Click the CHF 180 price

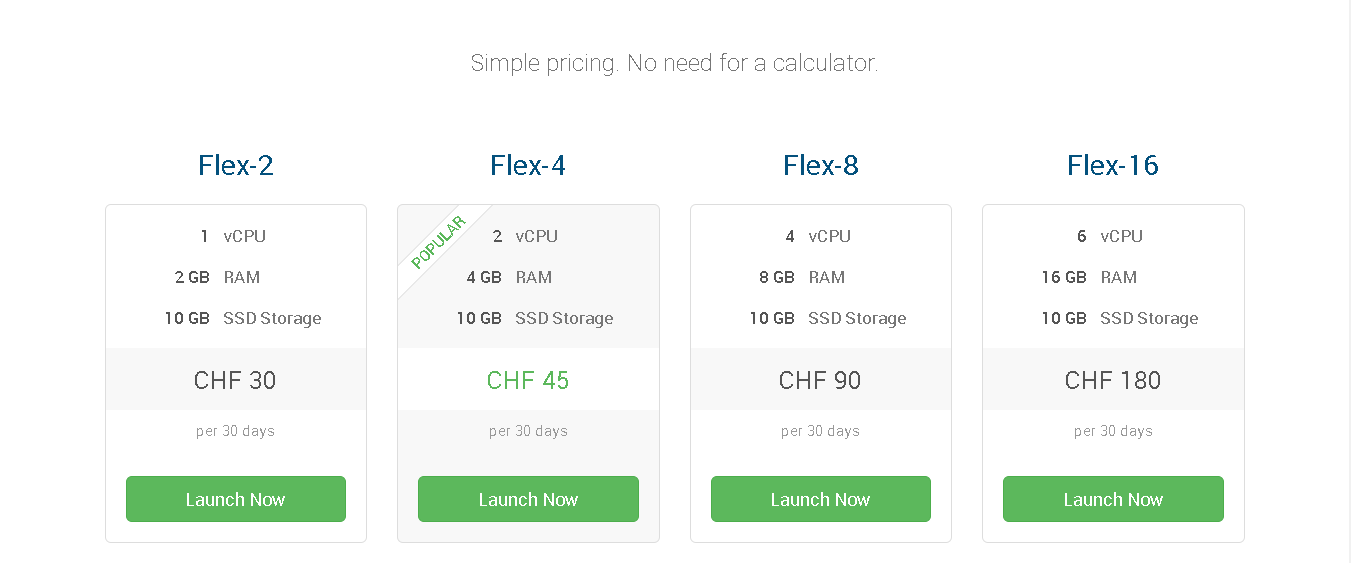(x=1113, y=380)
